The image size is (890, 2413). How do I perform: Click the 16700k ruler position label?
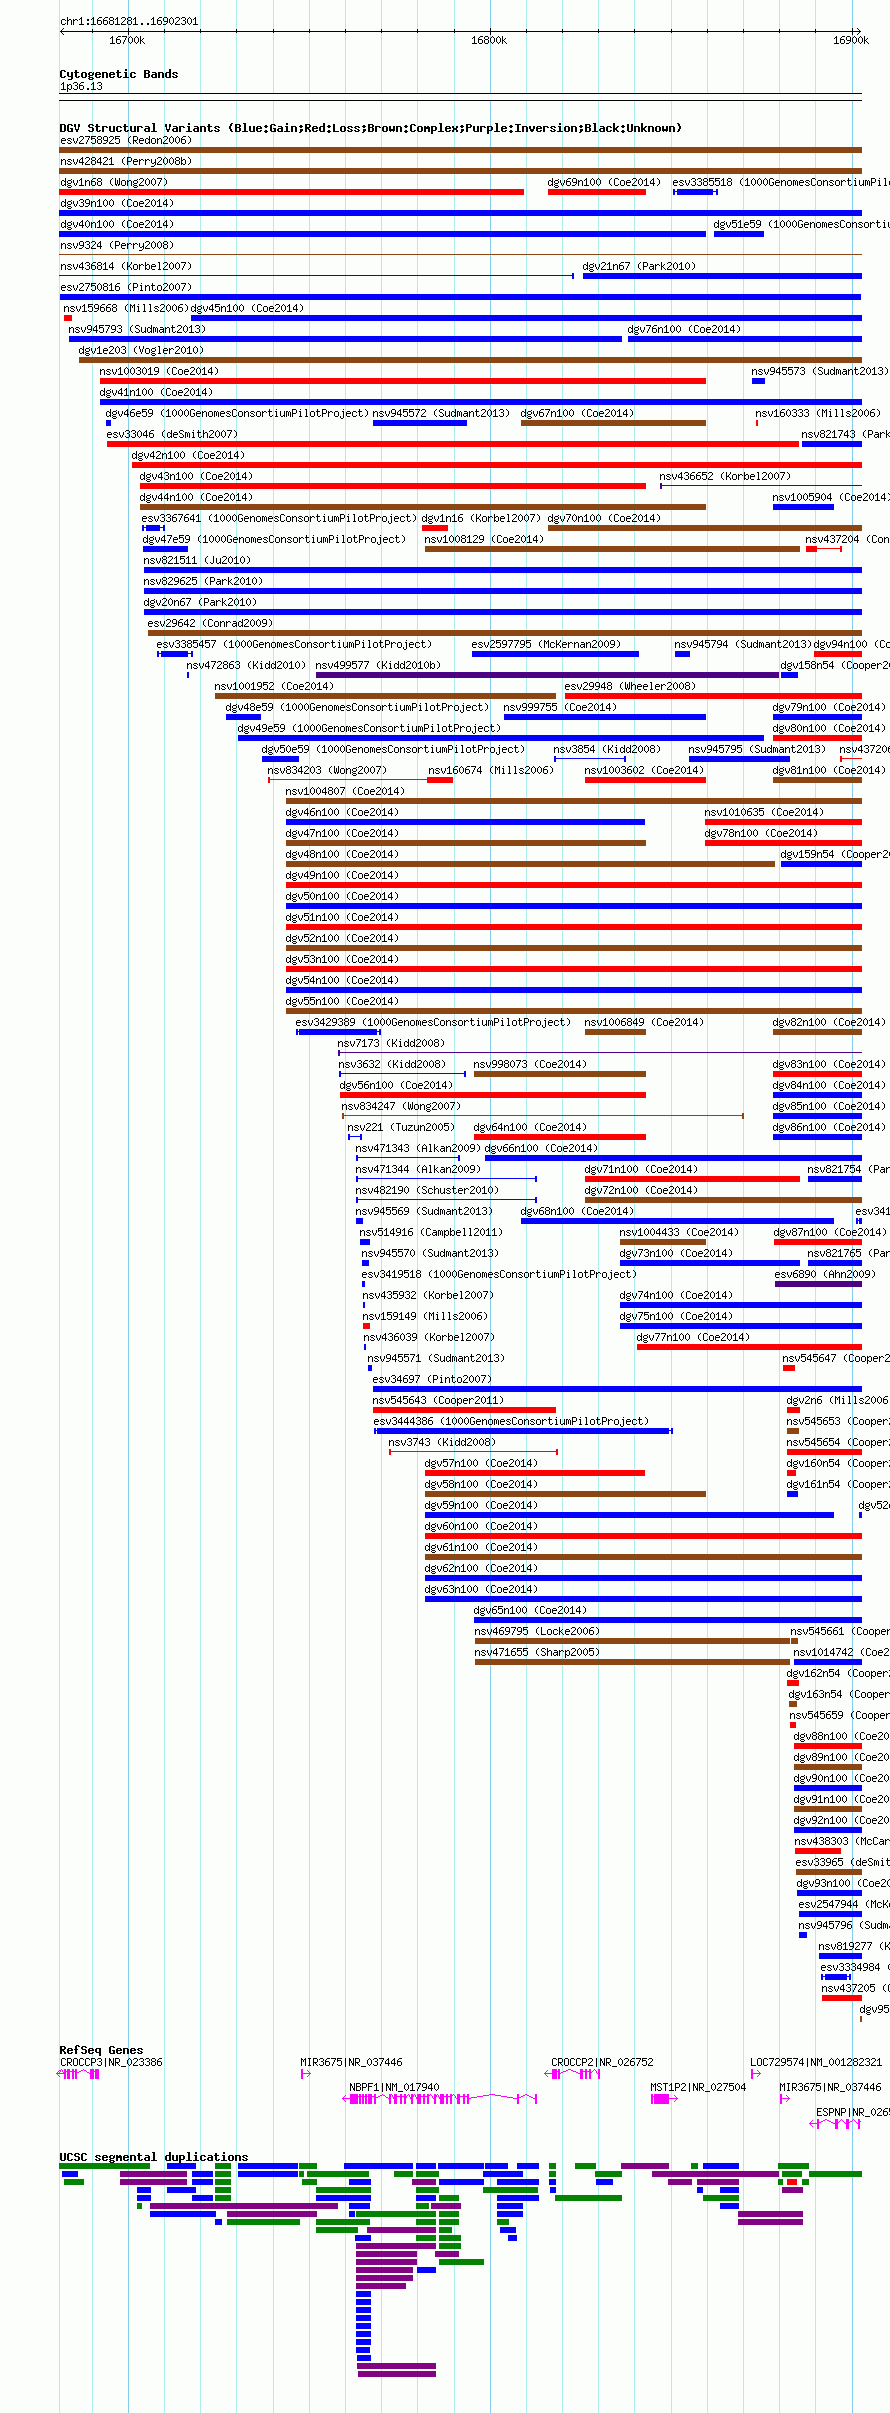127,40
